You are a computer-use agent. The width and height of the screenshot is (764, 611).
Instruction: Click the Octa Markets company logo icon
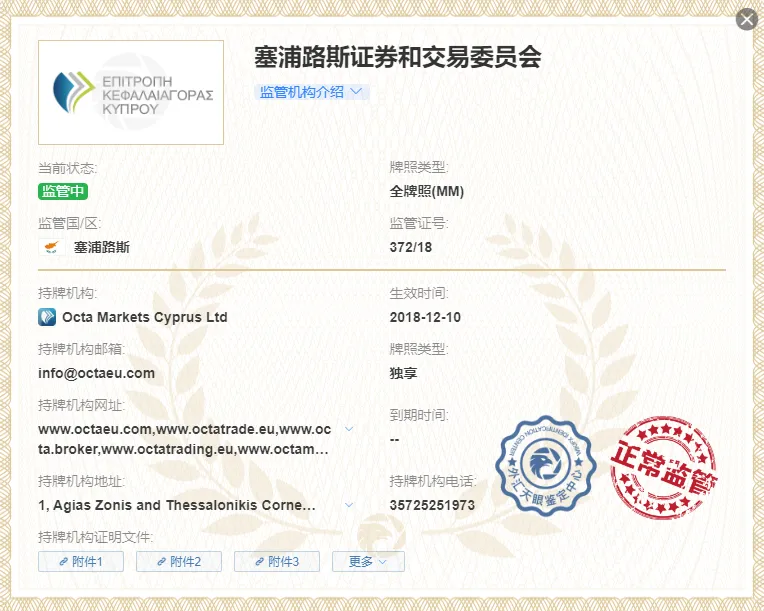(x=47, y=317)
